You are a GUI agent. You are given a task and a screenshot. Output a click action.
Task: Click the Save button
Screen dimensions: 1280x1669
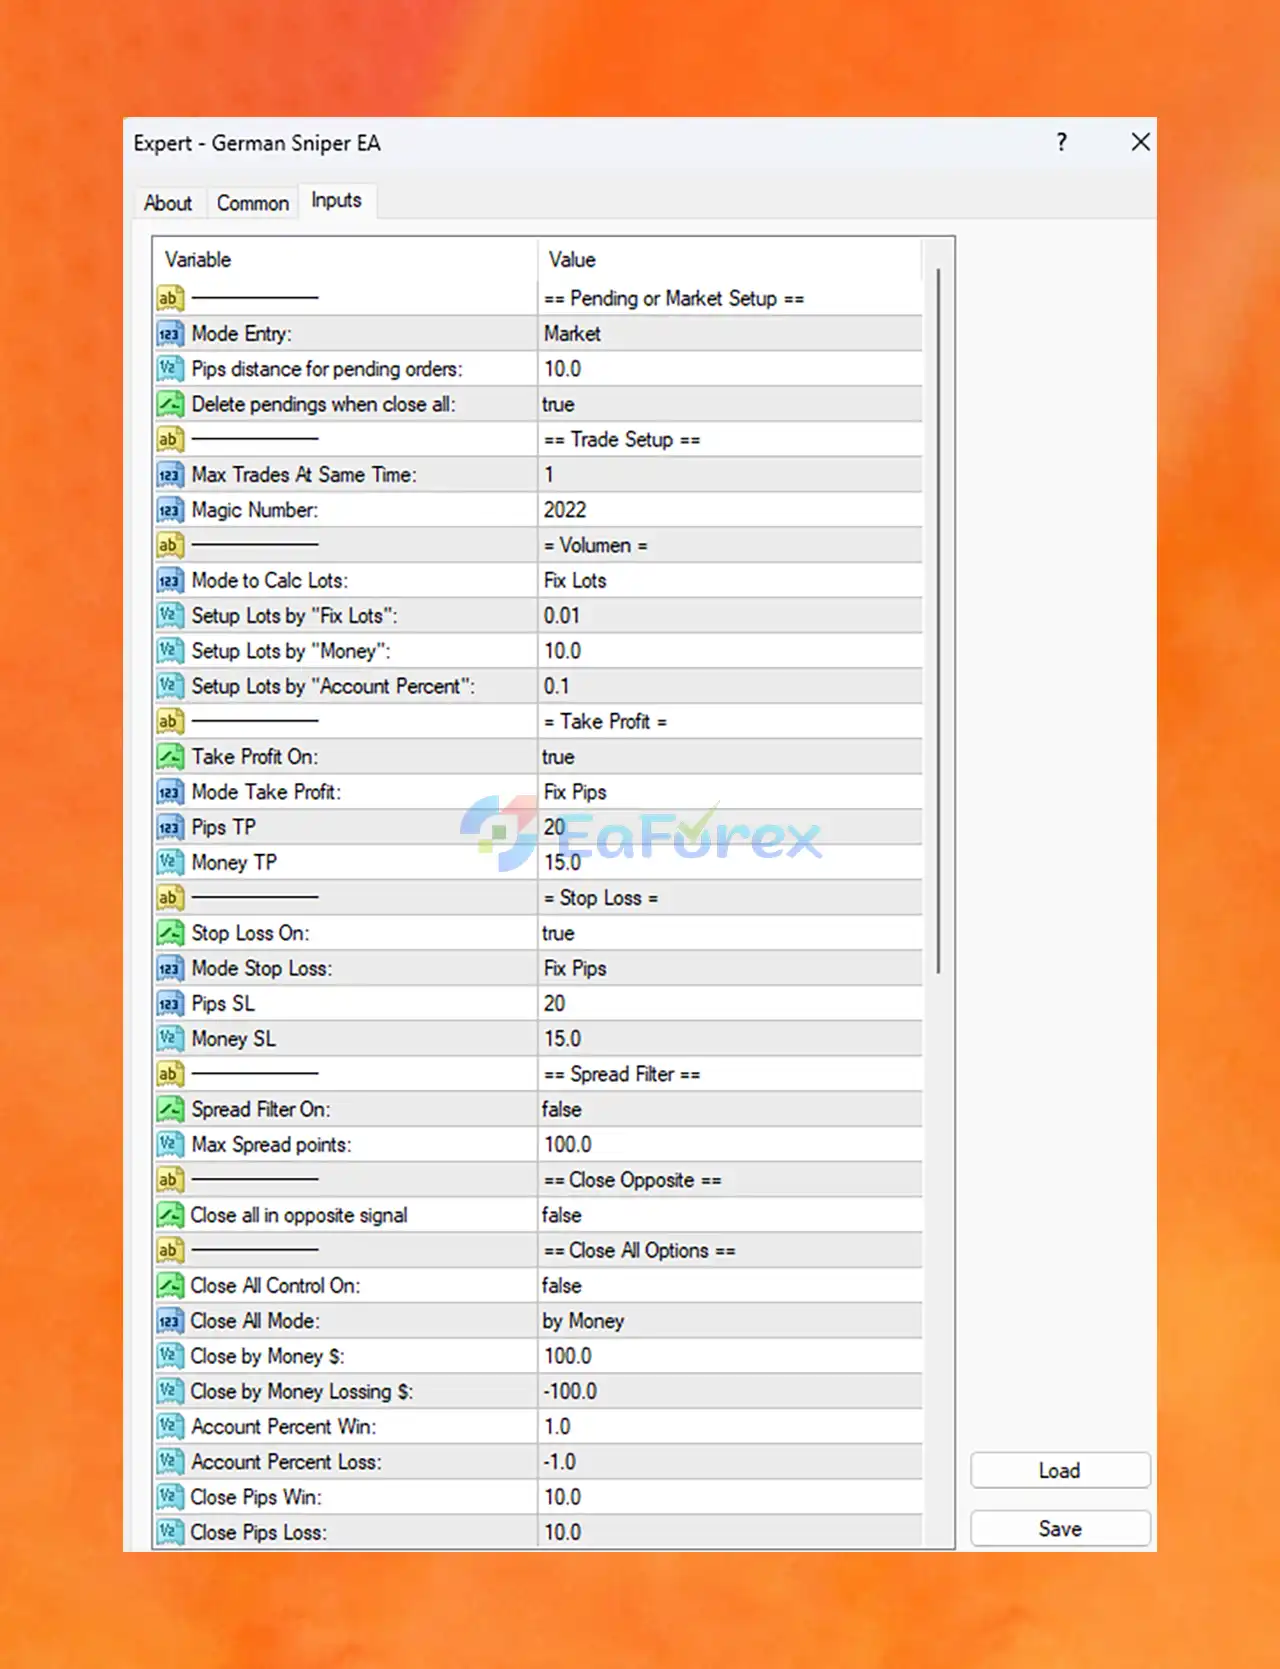tap(1060, 1528)
